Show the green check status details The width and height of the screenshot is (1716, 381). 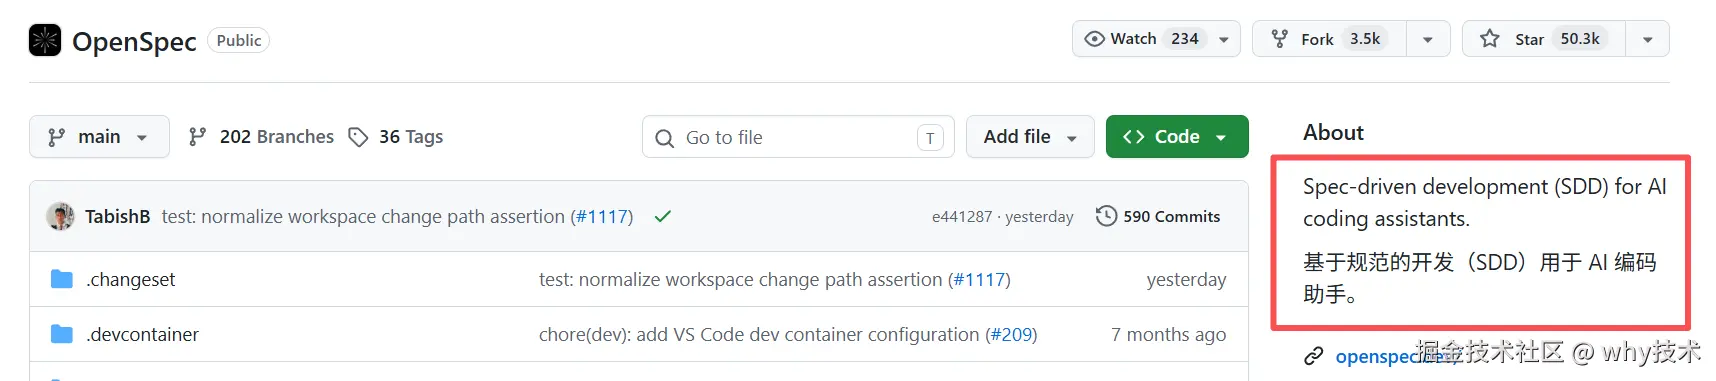click(x=662, y=216)
